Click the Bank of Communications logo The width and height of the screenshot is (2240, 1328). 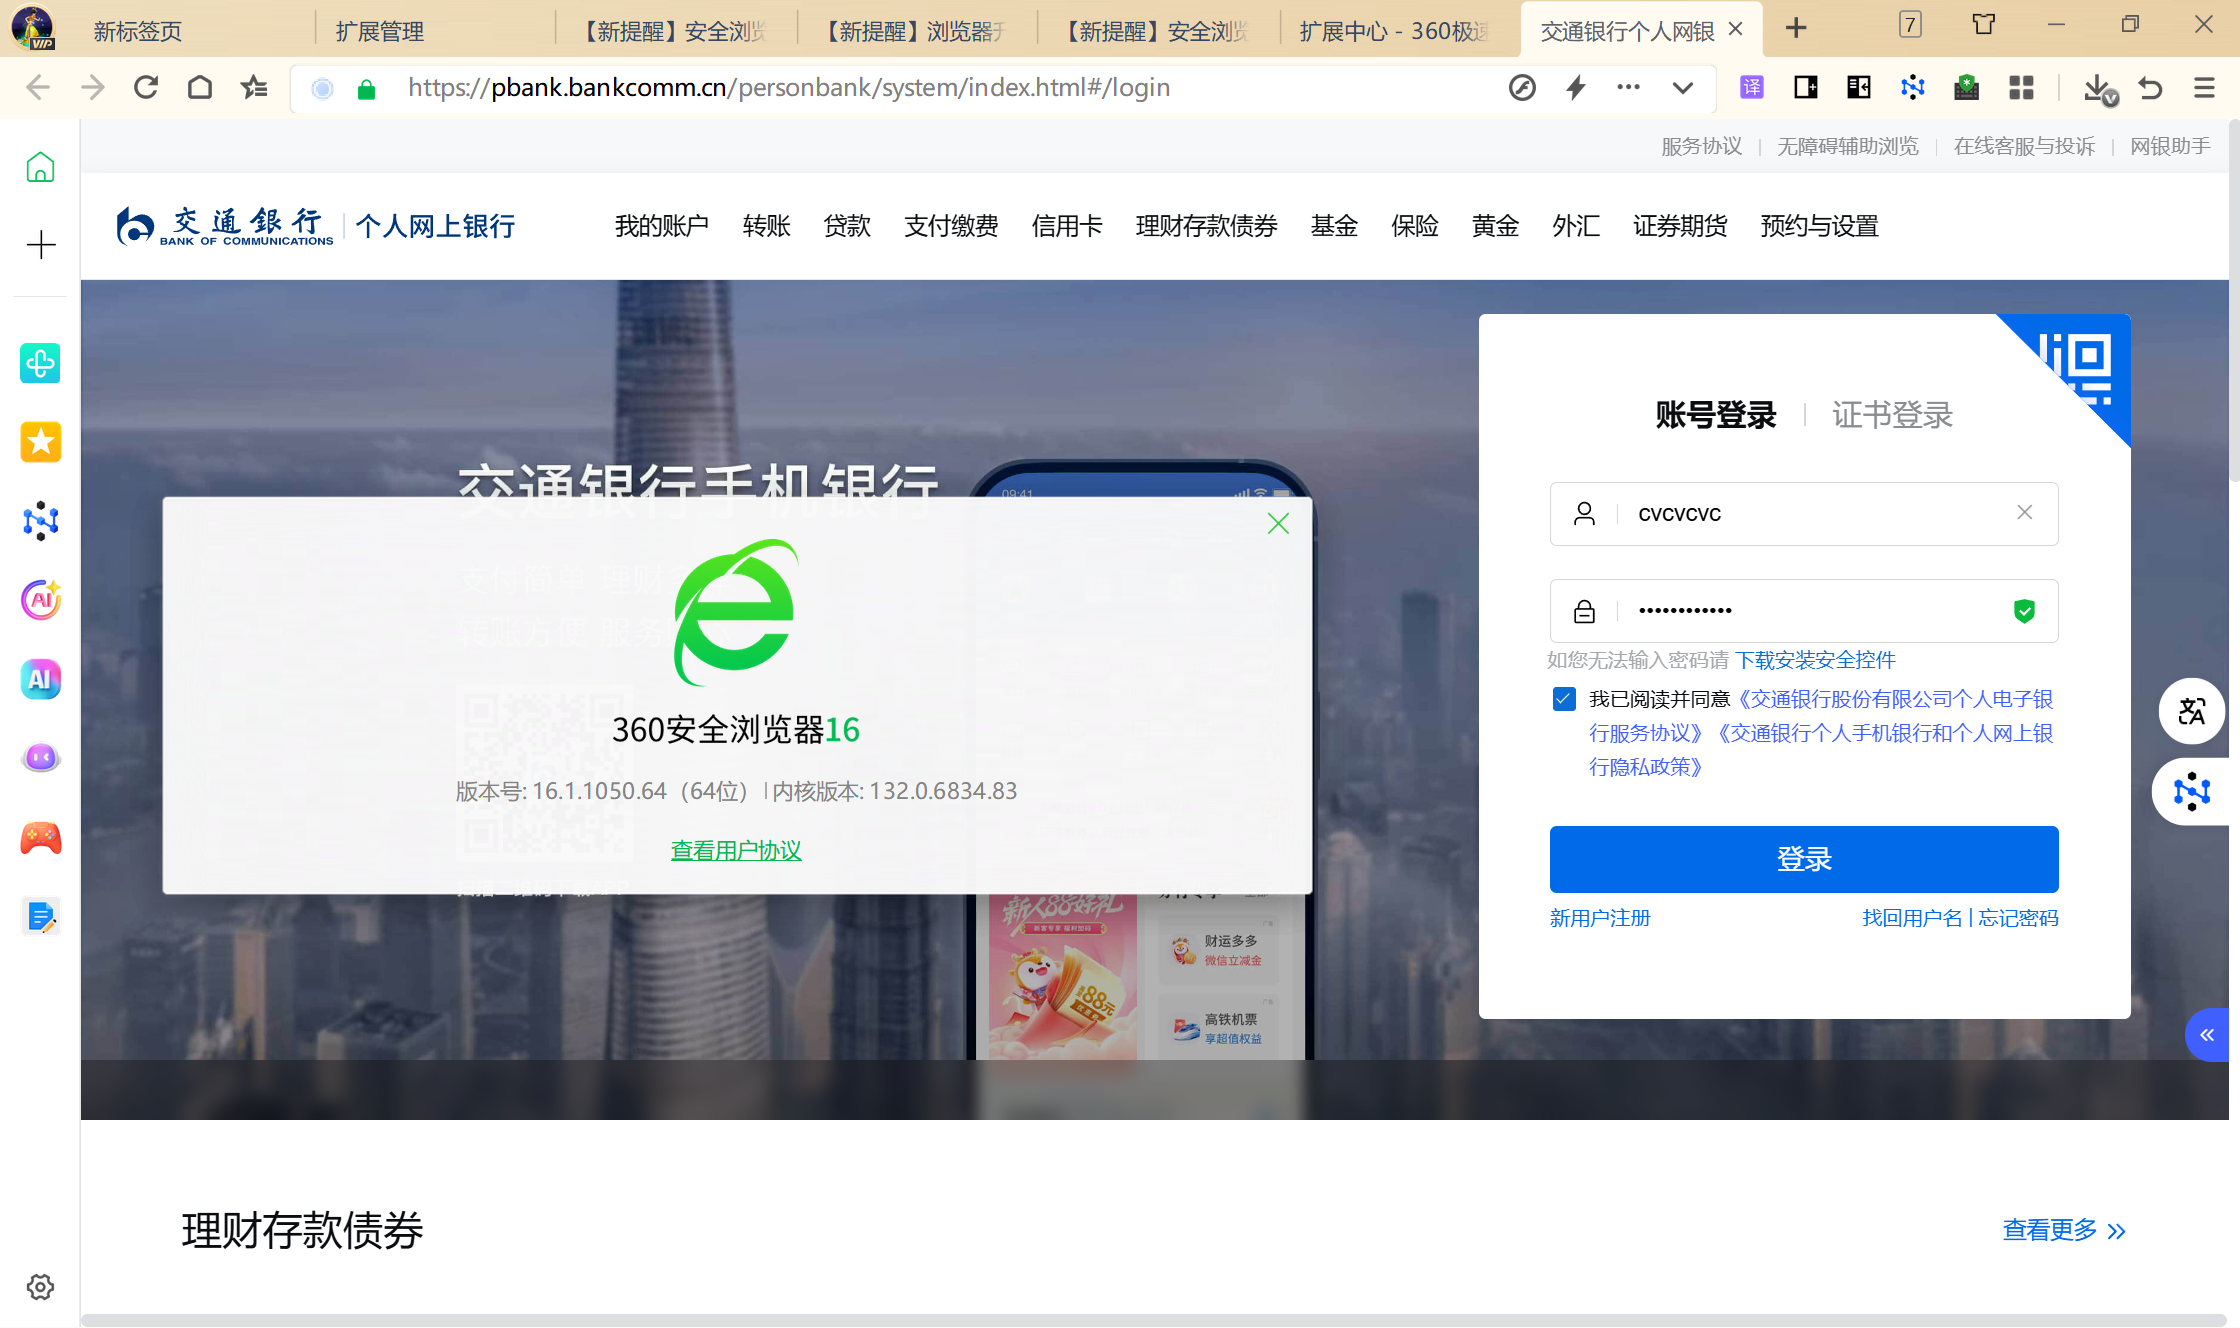224,226
